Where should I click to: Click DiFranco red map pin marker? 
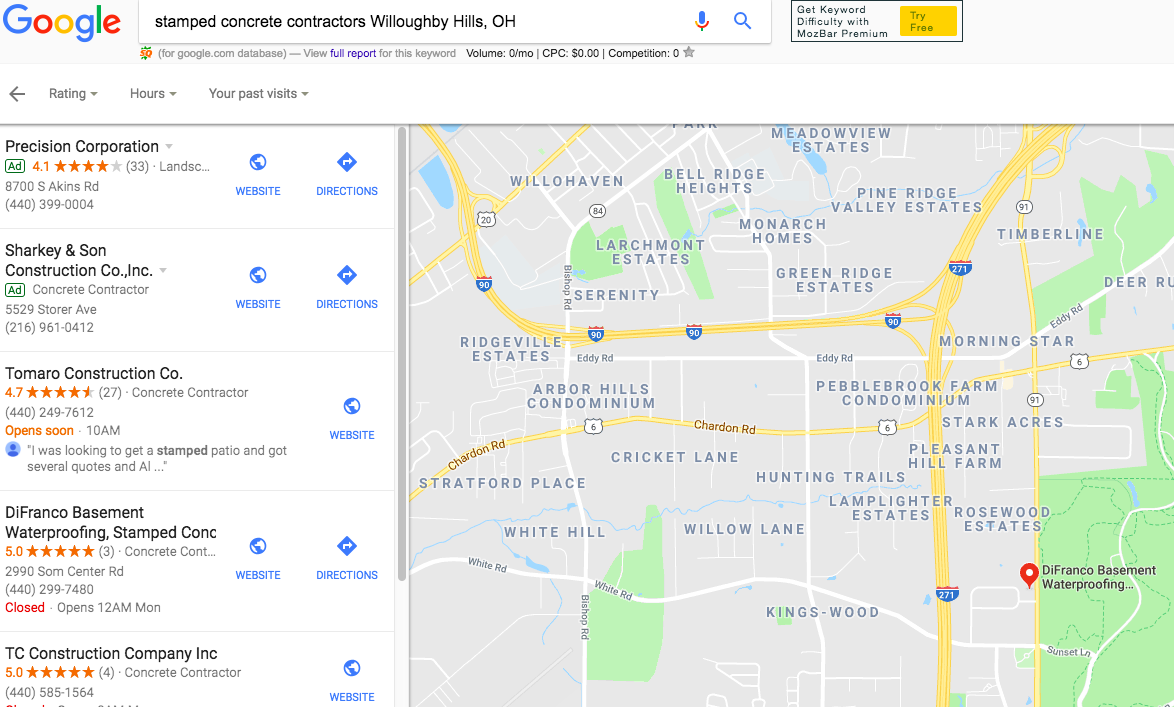point(1029,575)
